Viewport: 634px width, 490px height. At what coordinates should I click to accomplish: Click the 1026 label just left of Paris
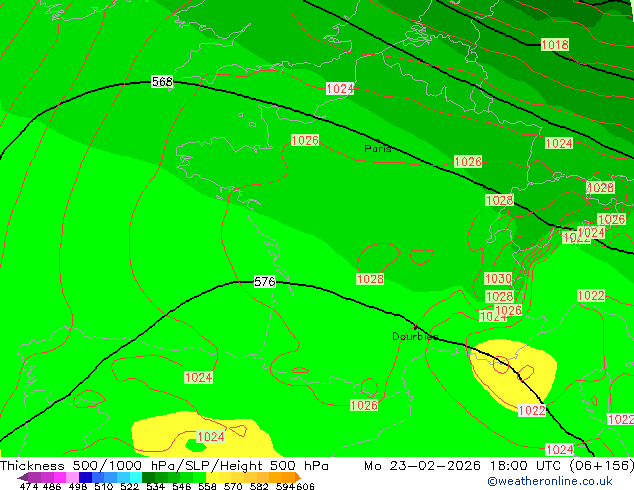(305, 140)
